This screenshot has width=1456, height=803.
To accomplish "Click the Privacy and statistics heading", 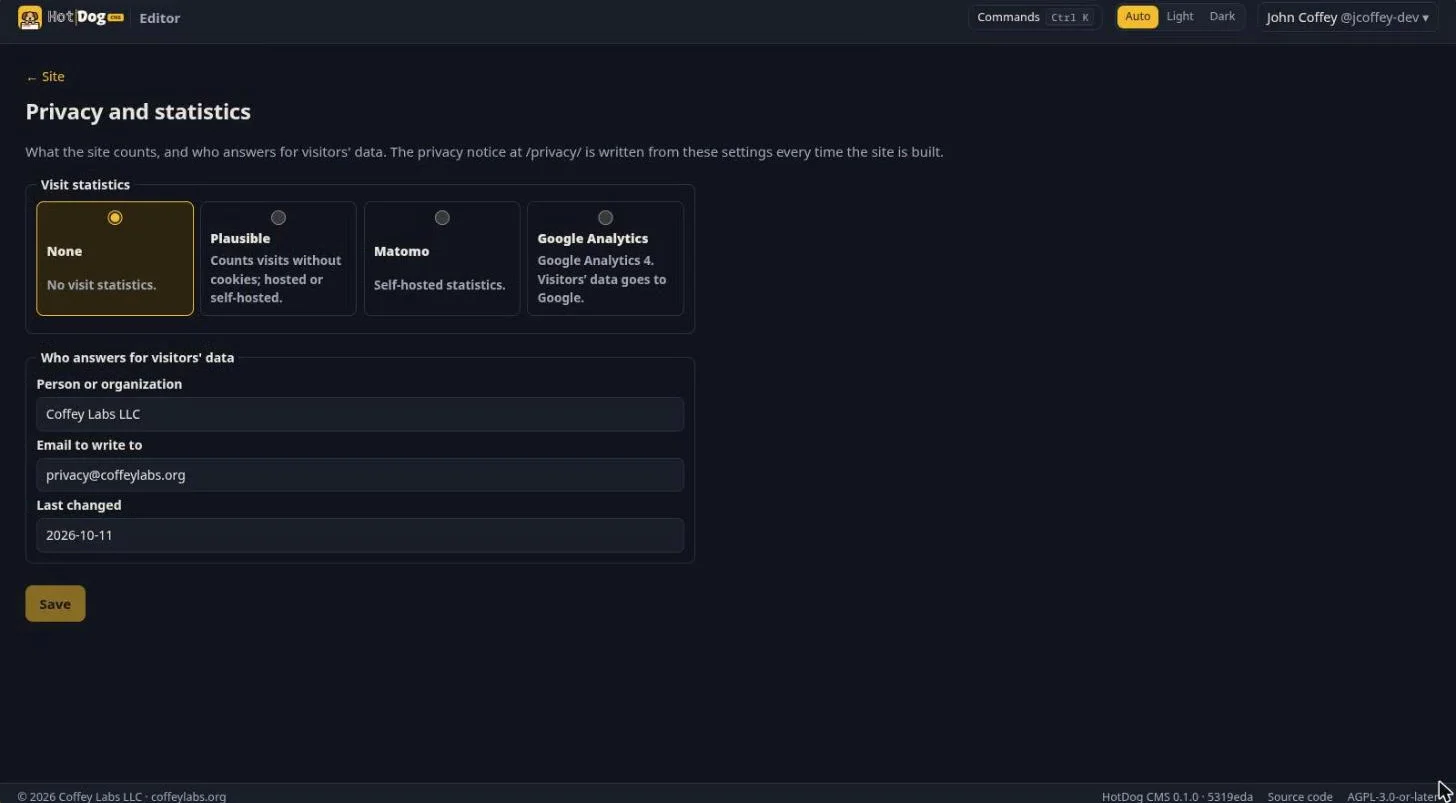I will 138,112.
